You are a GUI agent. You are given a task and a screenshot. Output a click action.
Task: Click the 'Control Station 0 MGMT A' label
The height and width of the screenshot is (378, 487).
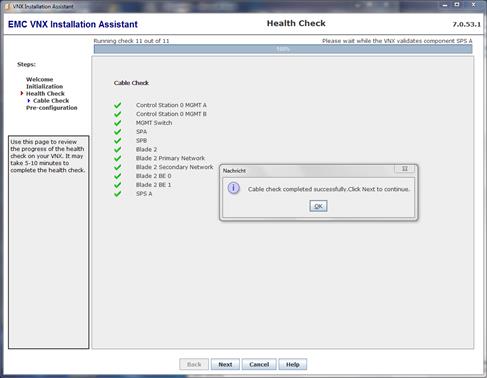coord(171,105)
